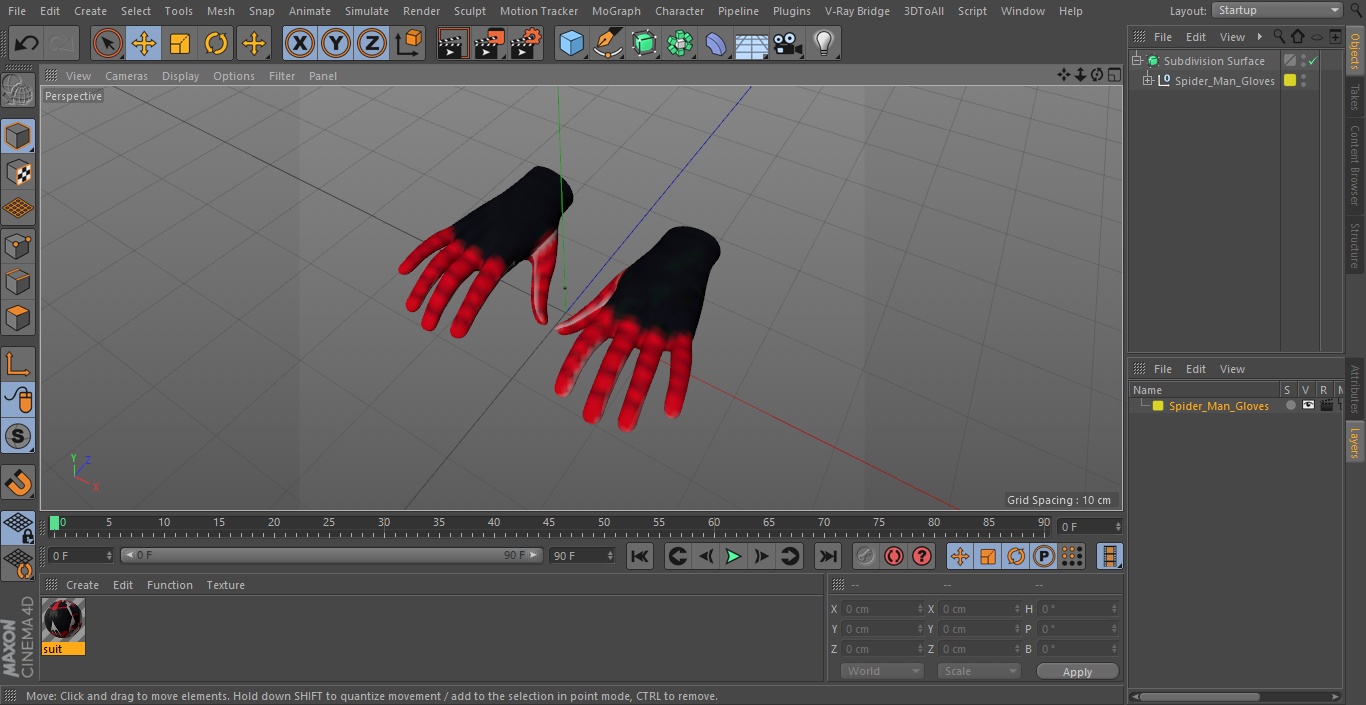The width and height of the screenshot is (1366, 705).
Task: Expand the Spider_Man_Gloves object node
Action: [x=1148, y=81]
